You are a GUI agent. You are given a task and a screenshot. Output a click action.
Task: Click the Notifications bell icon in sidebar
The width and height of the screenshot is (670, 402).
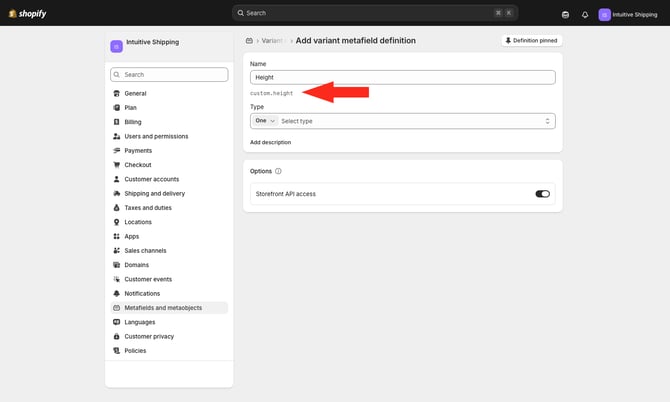[x=116, y=293]
